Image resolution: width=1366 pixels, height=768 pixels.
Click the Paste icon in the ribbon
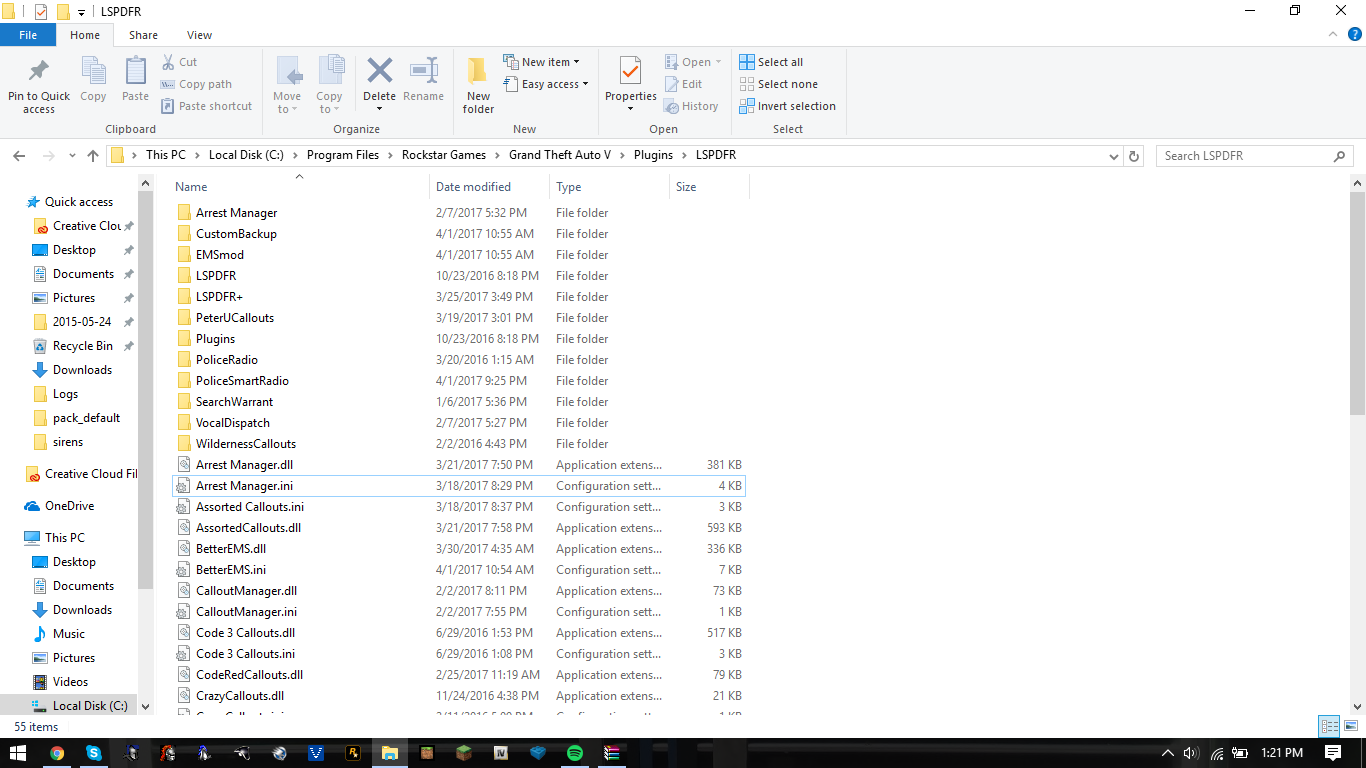coord(135,71)
